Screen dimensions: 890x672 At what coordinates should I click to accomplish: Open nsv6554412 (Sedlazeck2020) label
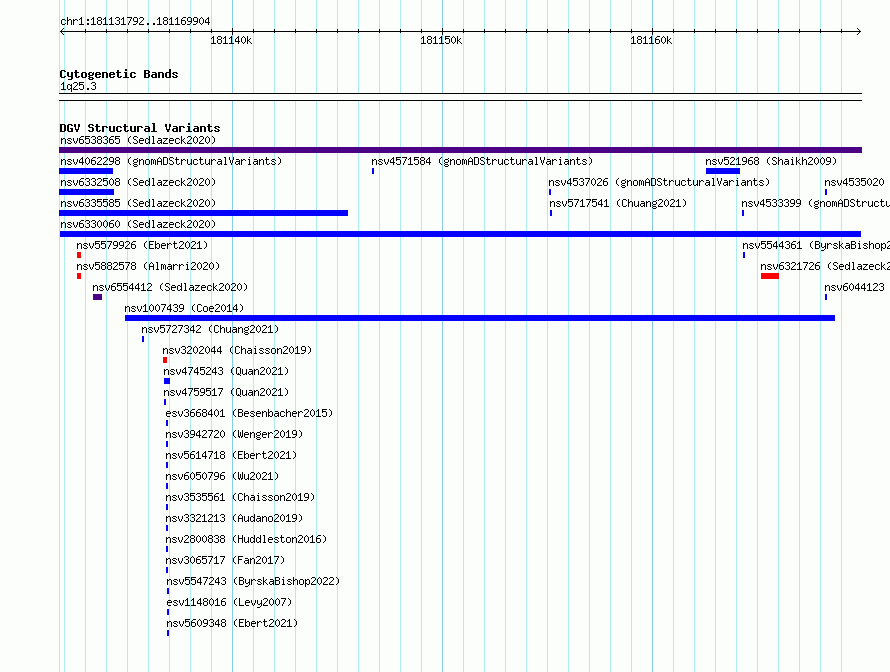click(x=170, y=287)
